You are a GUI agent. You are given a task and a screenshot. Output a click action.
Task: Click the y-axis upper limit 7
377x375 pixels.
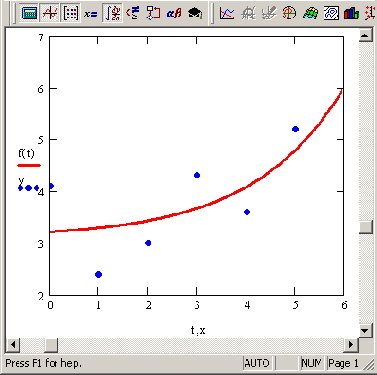(x=41, y=37)
